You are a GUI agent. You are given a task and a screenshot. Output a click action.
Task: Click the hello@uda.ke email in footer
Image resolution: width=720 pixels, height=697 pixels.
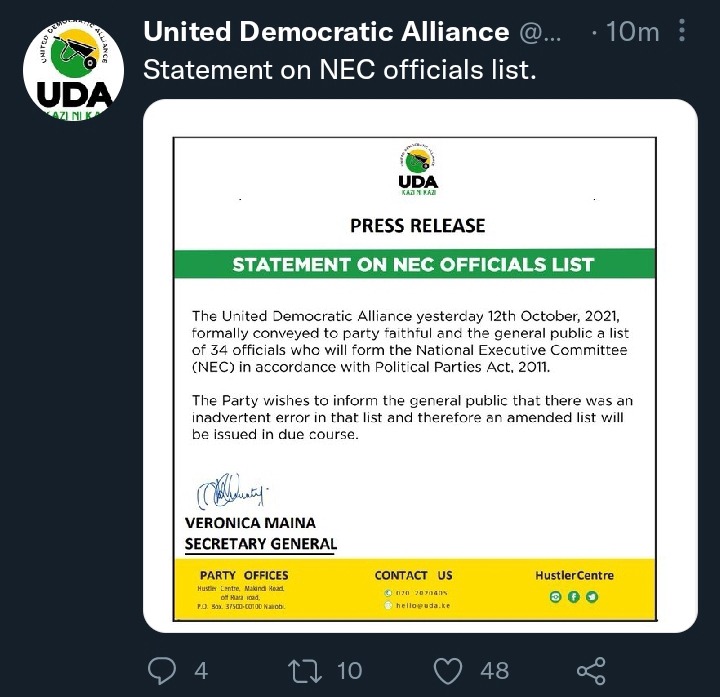pos(423,605)
